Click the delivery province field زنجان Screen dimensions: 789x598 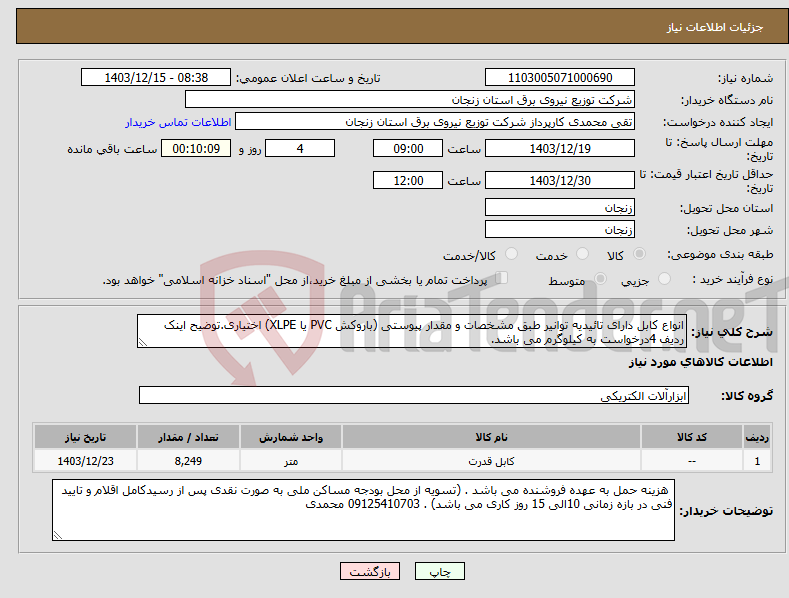click(560, 207)
